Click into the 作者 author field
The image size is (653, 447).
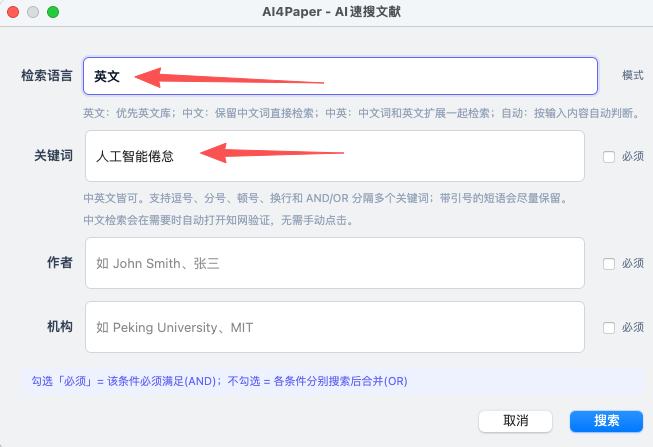pyautogui.click(x=335, y=263)
